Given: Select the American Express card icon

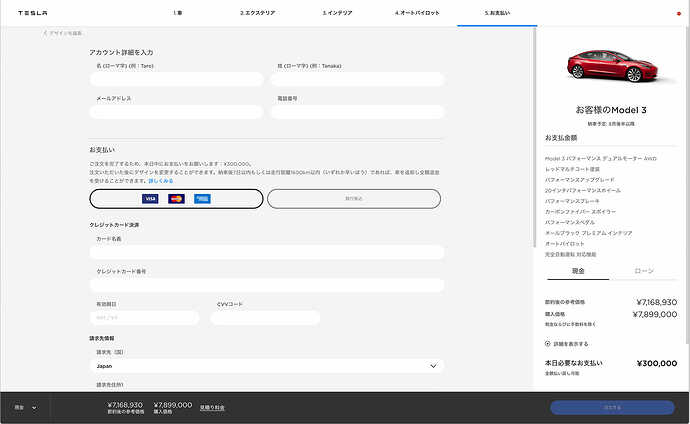Looking at the screenshot, I should coord(202,199).
